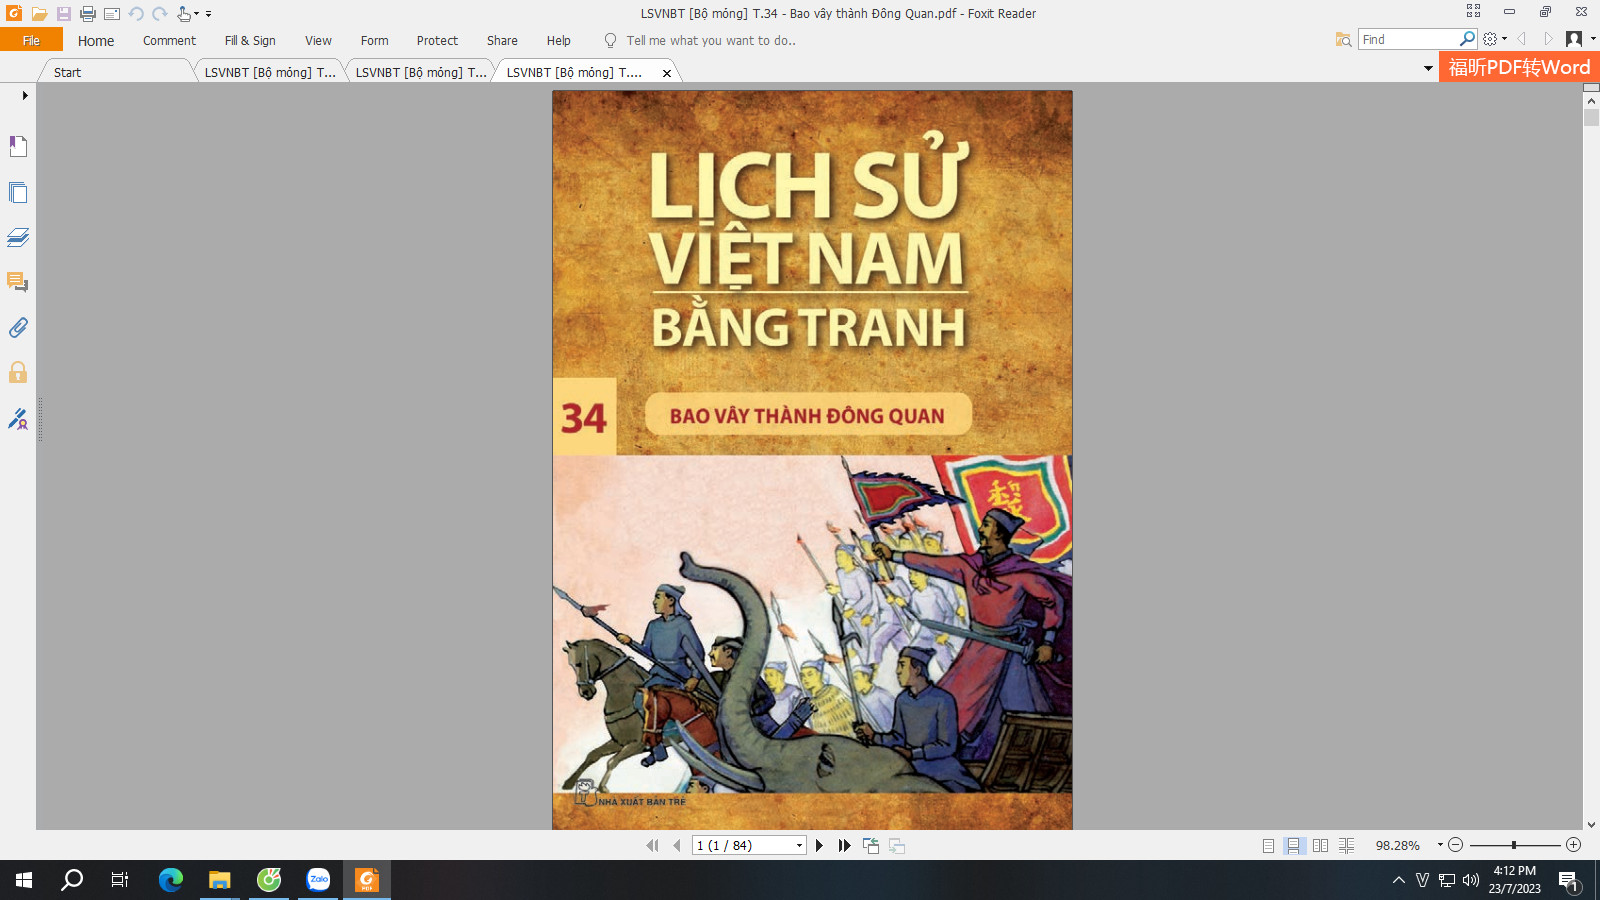Viewport: 1600px width, 900px height.
Task: Open the security lock panel
Action: coord(18,372)
